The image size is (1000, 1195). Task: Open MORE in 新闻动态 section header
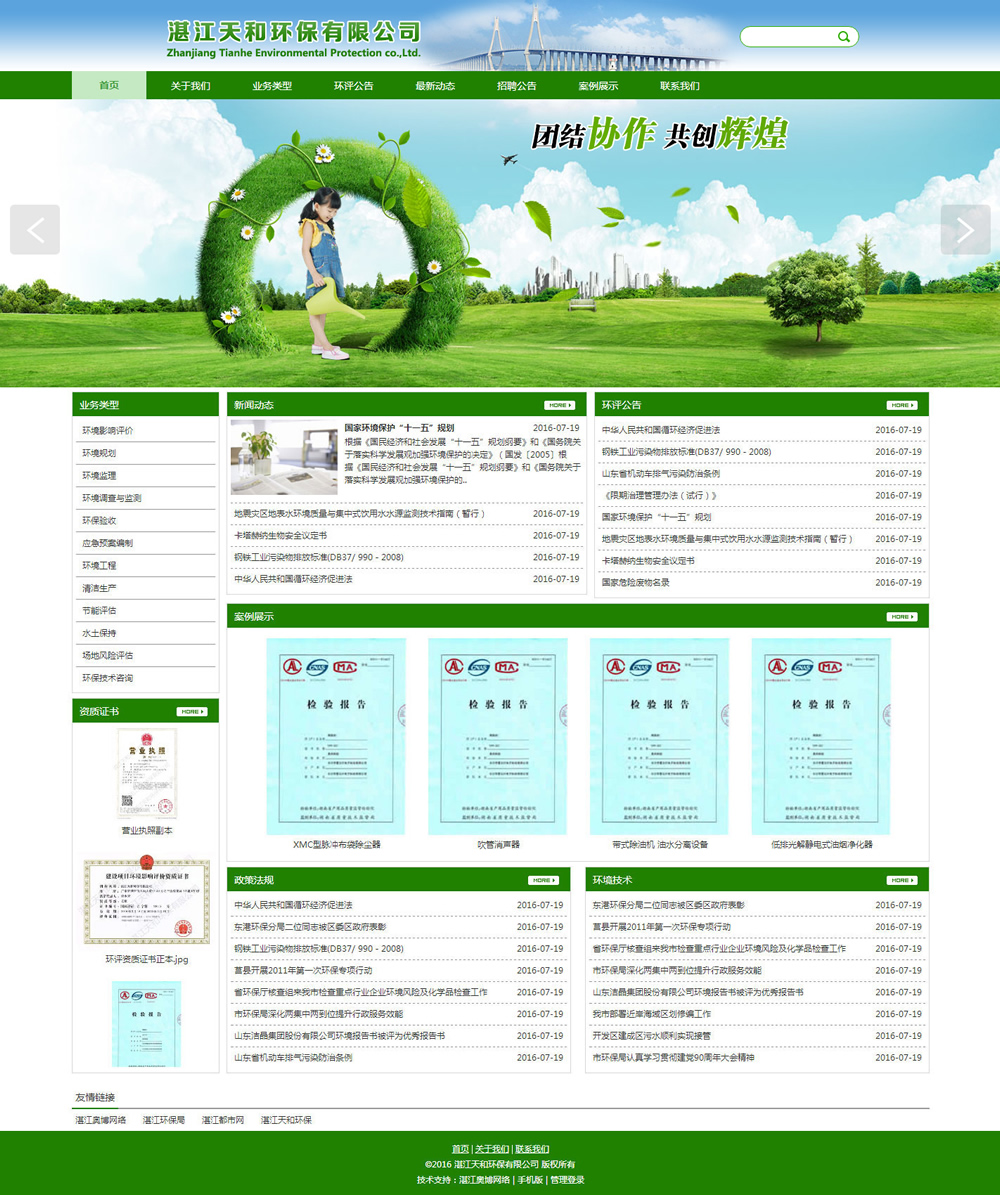coord(560,405)
